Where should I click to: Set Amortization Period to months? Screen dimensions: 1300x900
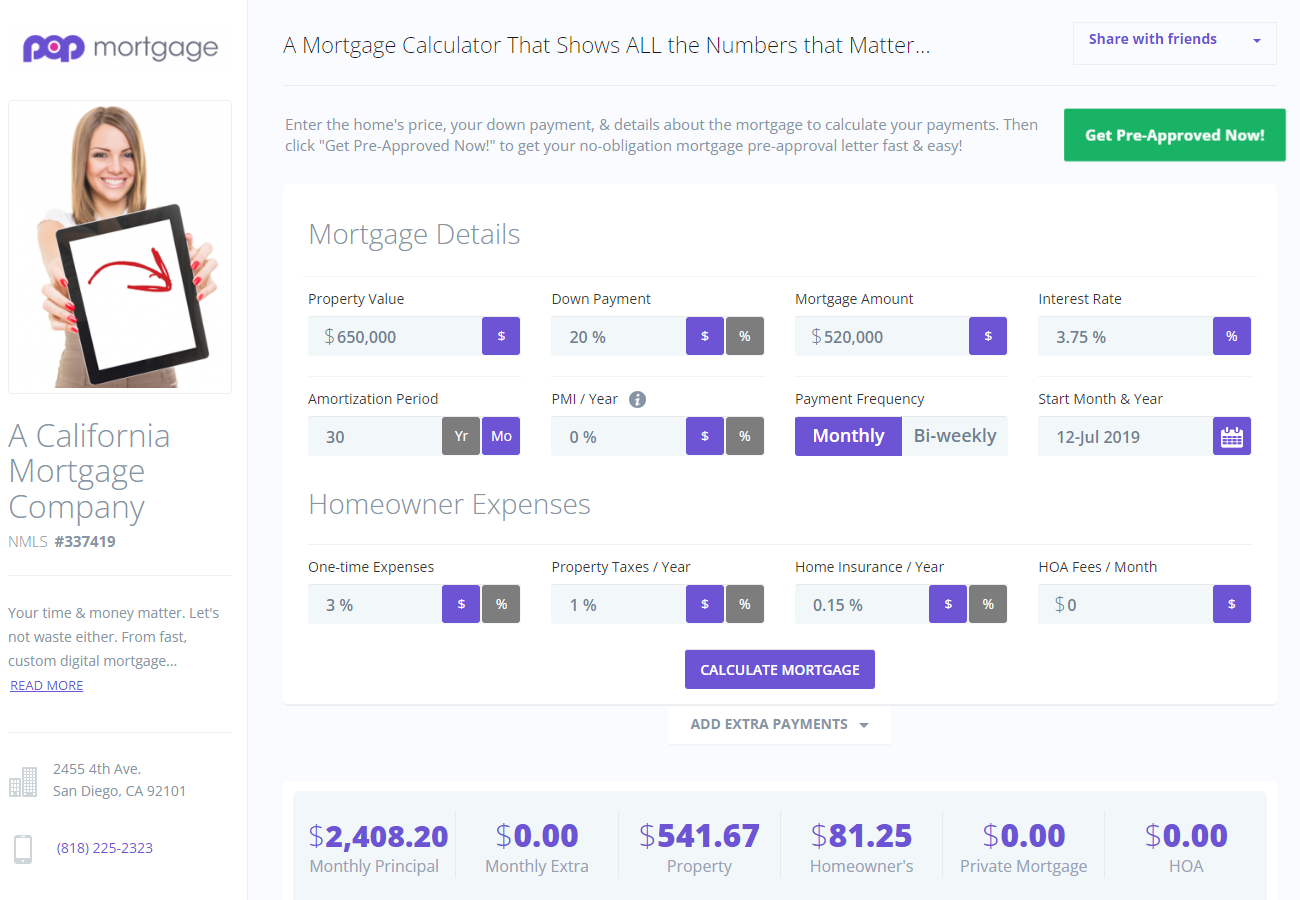501,436
